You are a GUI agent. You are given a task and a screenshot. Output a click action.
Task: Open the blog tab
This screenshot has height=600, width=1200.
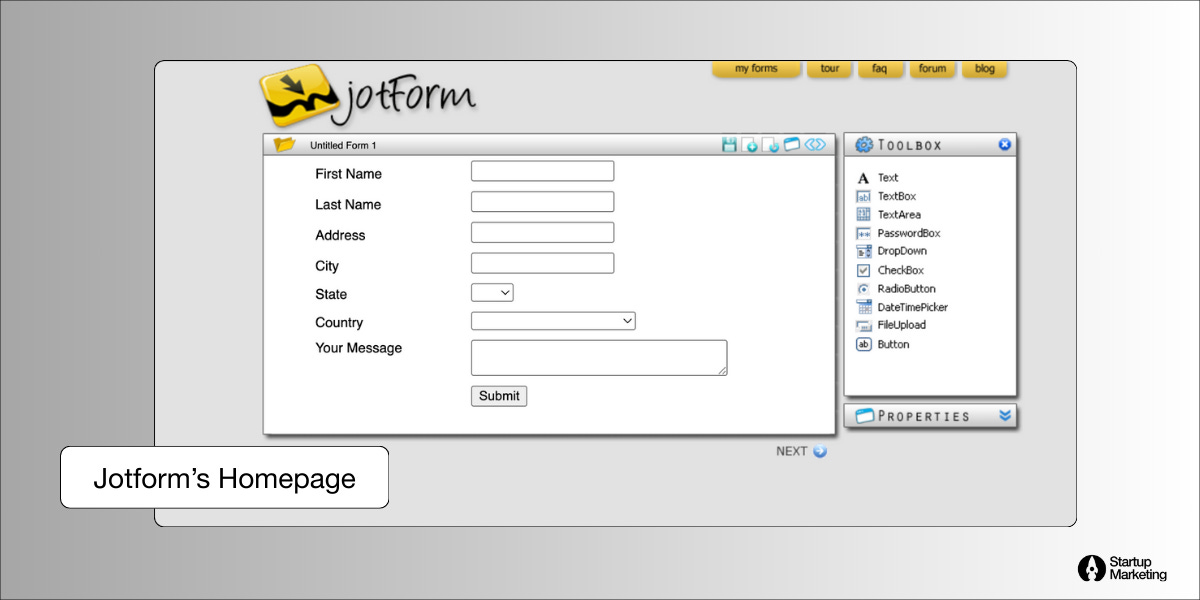985,69
